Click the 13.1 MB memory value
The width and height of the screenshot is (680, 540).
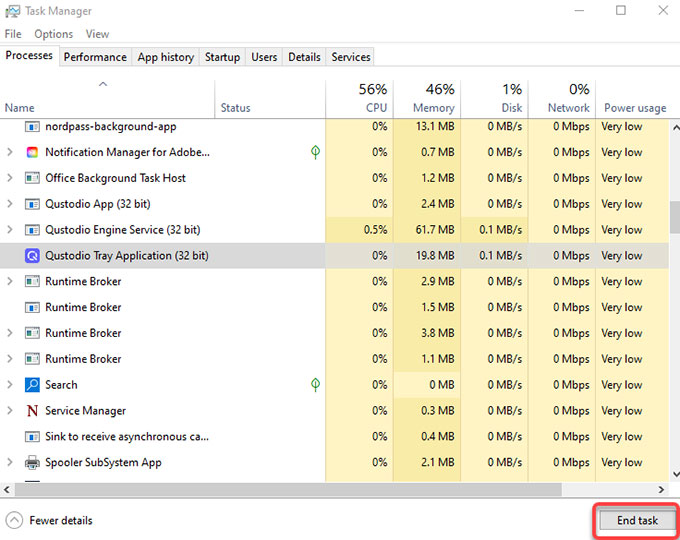(435, 127)
